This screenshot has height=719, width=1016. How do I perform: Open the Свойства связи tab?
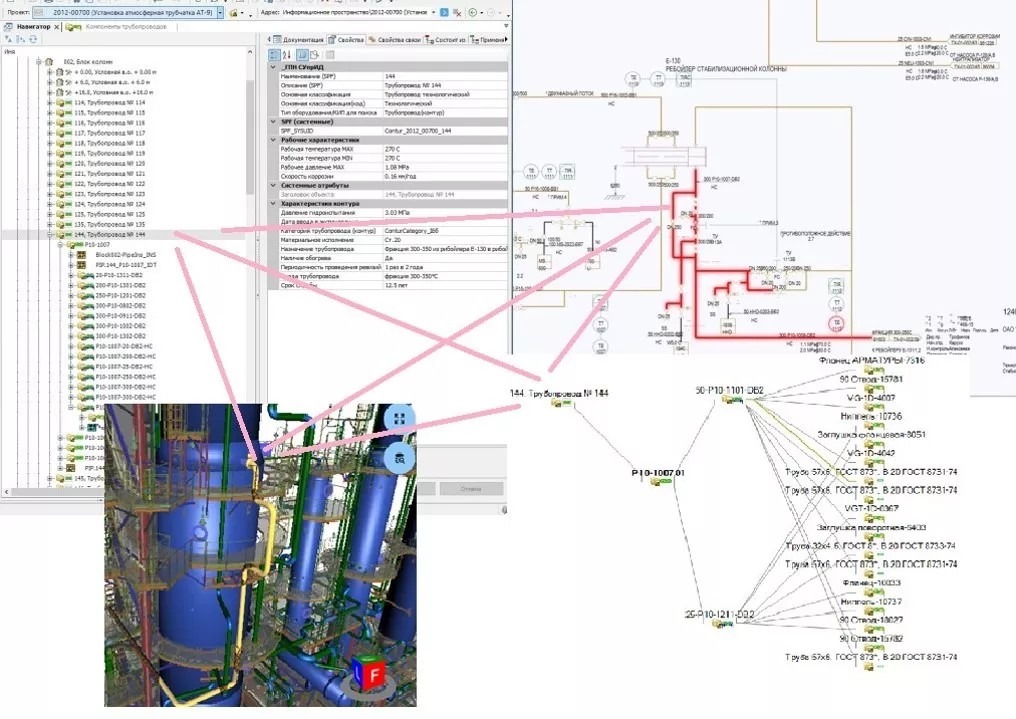tap(396, 39)
